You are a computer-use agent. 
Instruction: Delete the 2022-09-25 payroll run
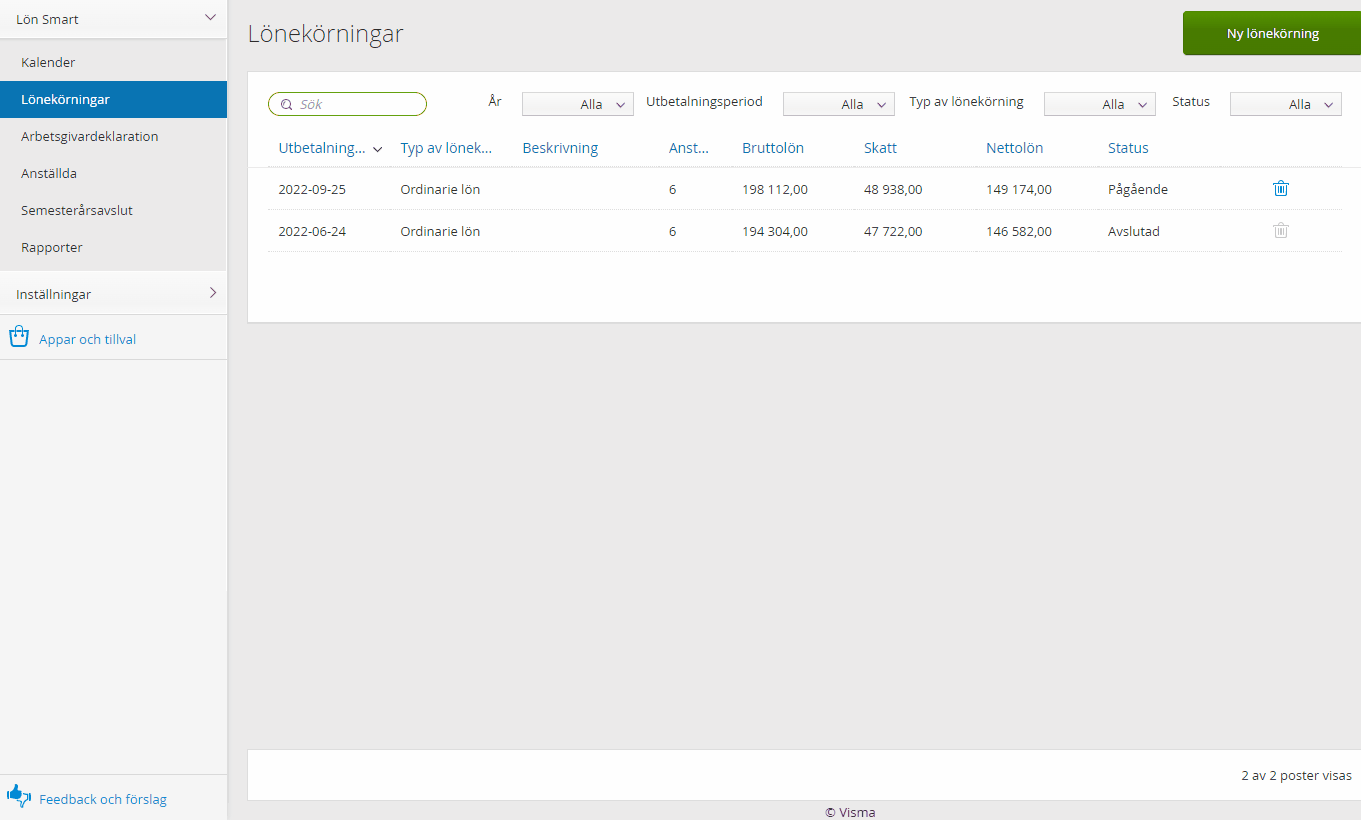point(1281,188)
